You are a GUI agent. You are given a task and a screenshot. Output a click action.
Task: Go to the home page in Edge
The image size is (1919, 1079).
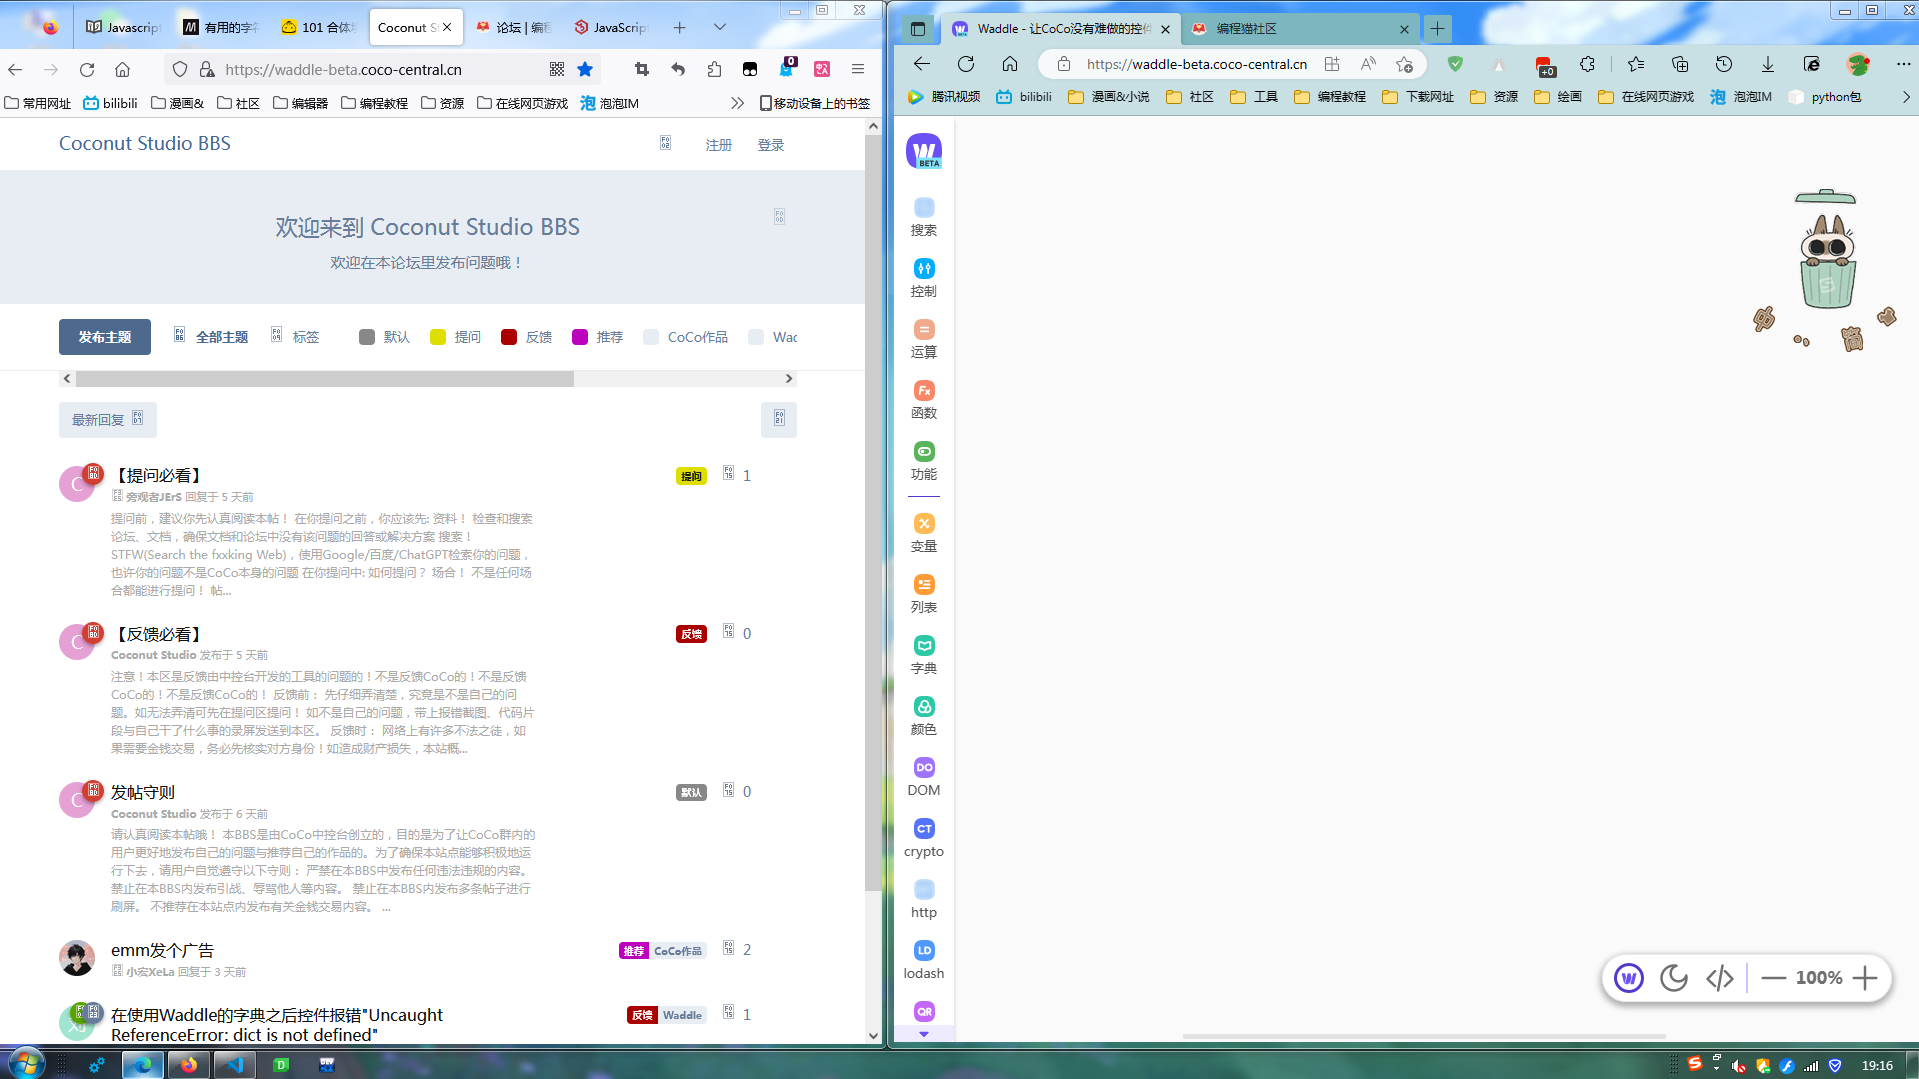[x=1010, y=64]
